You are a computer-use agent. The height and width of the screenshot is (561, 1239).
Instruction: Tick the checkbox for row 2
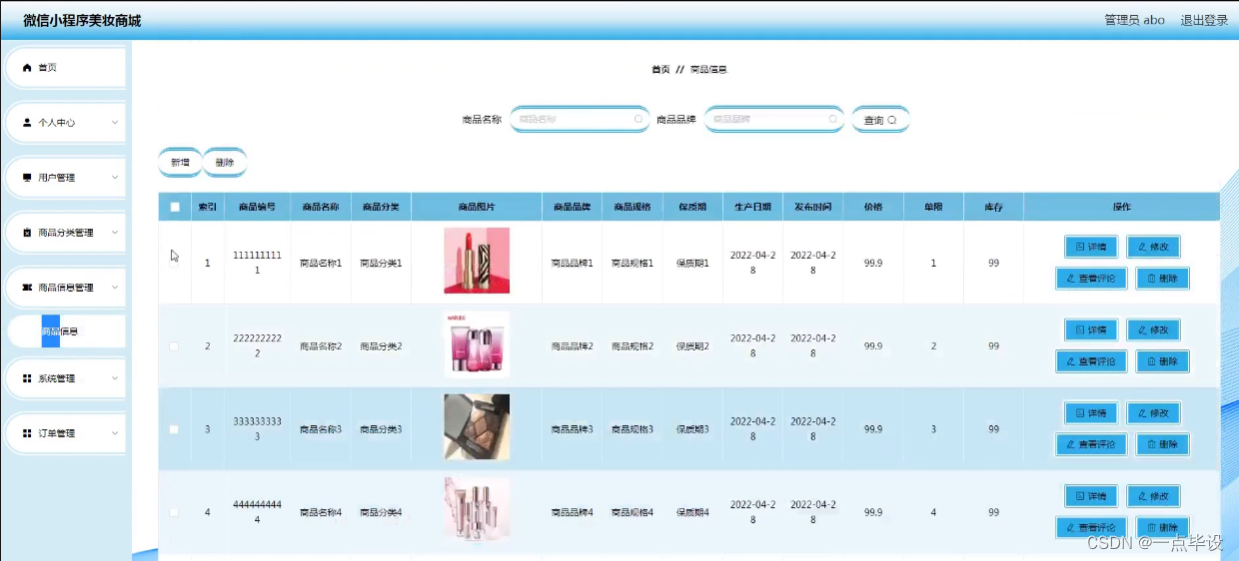pos(175,346)
